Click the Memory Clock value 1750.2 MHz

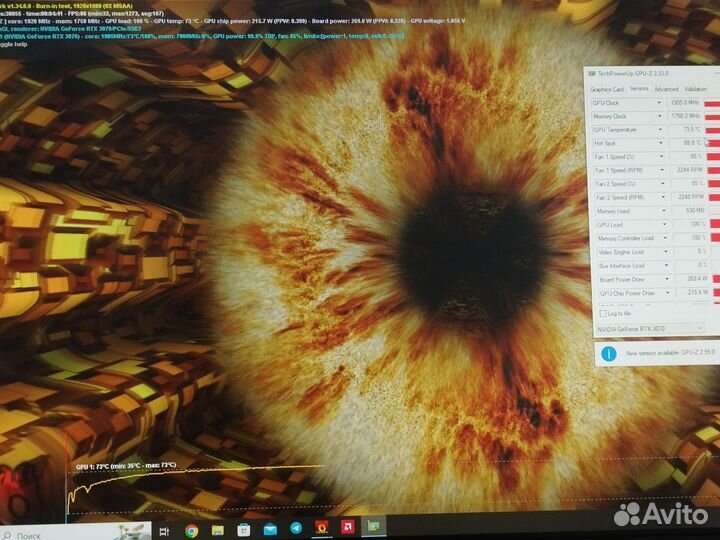(684, 116)
